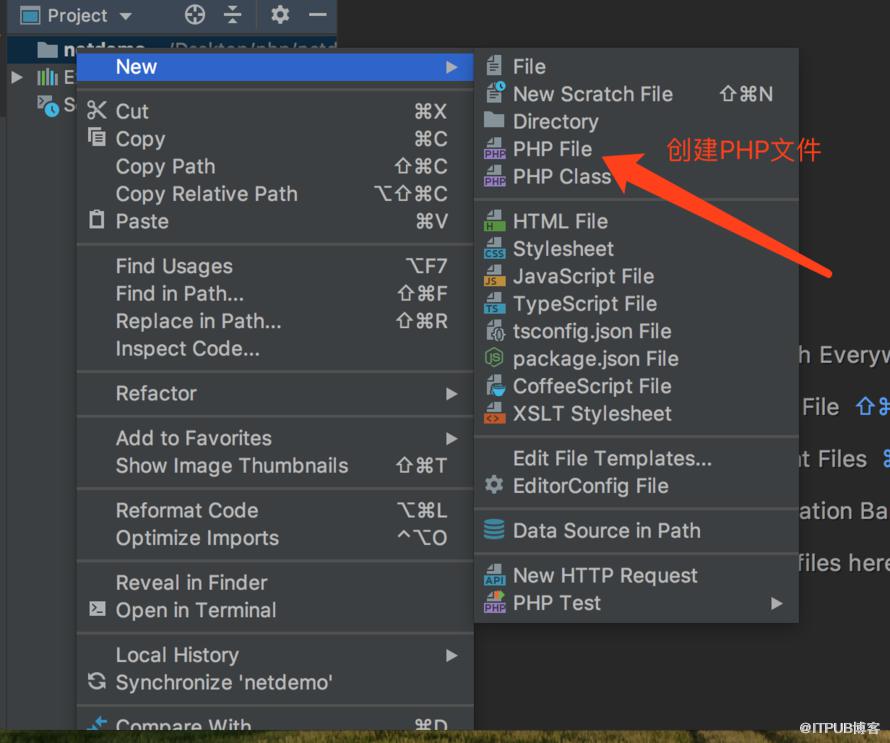Image resolution: width=890 pixels, height=743 pixels.
Task: Click the locate target icon in Project toolbar
Action: (x=195, y=15)
